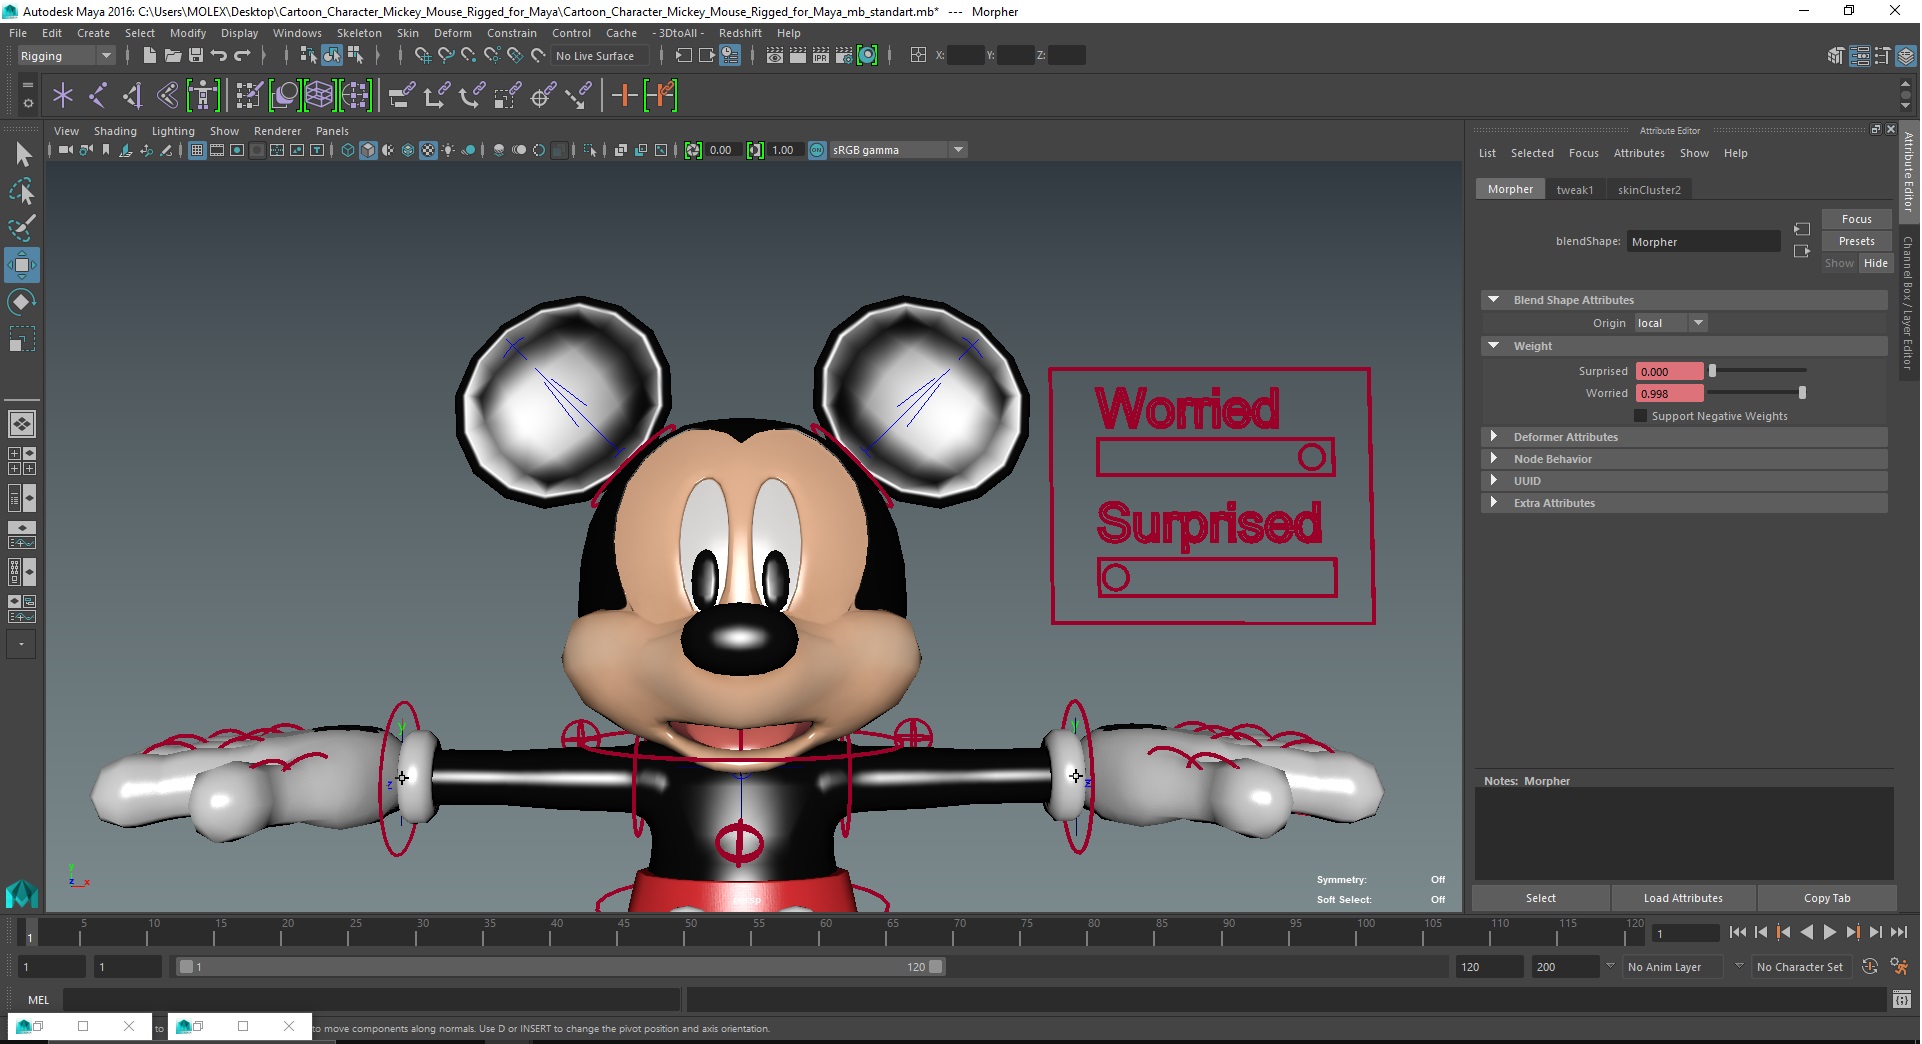Click the playback range slider bar
The image size is (1922, 1044).
(560, 967)
